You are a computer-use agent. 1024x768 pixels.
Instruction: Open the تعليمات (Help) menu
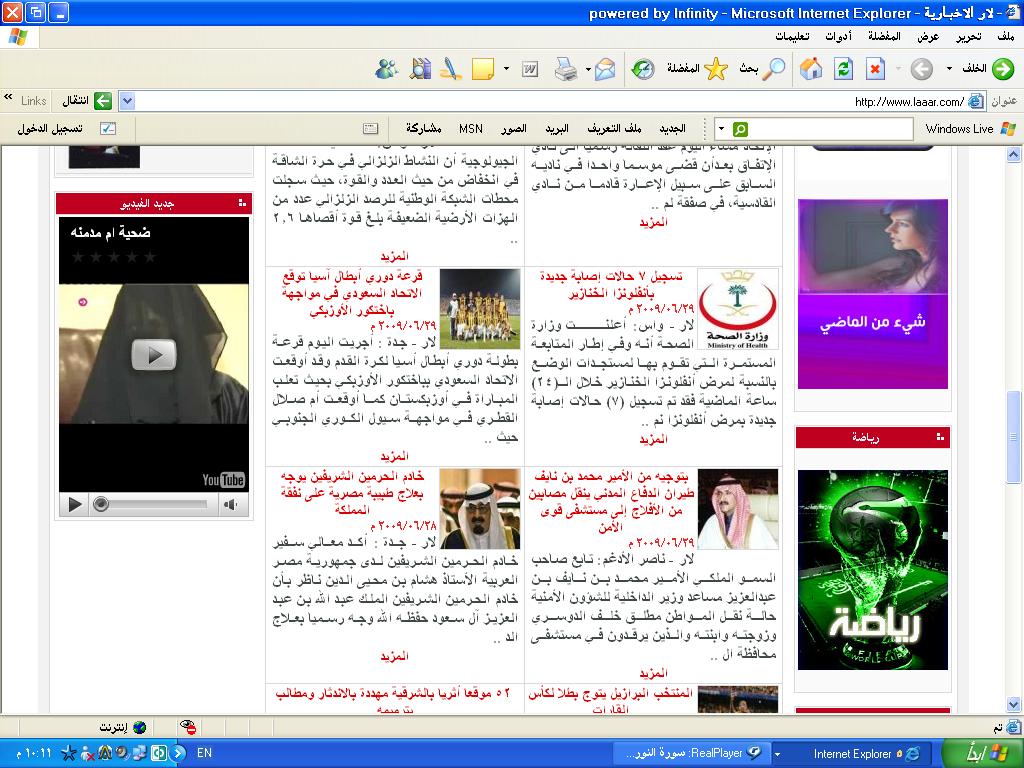pos(792,37)
